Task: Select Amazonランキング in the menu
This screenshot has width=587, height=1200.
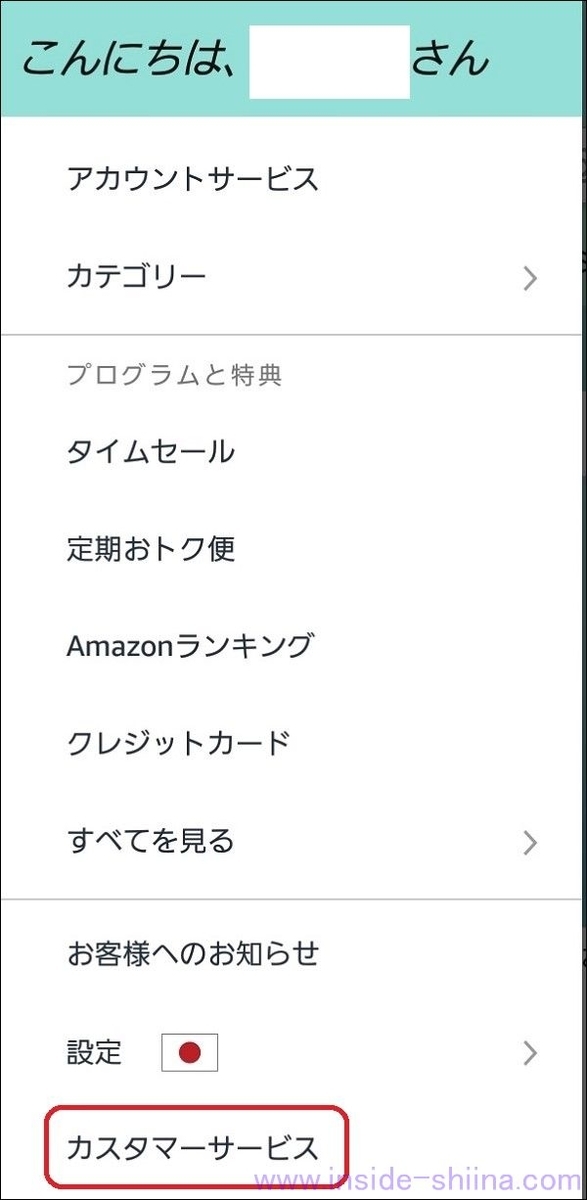Action: 190,646
